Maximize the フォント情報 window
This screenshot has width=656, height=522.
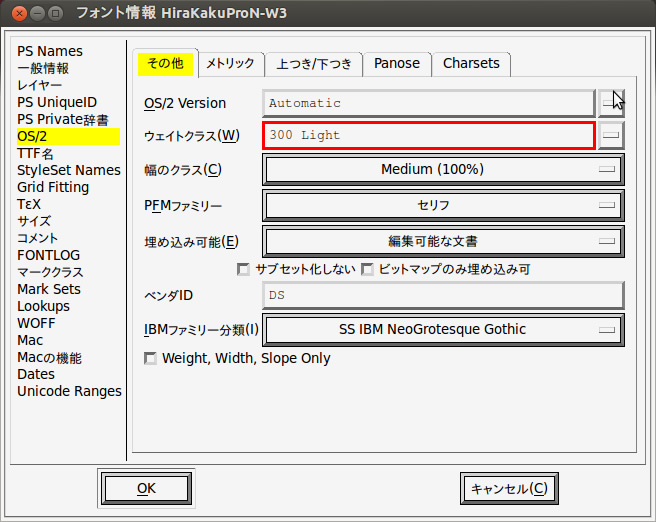point(55,14)
